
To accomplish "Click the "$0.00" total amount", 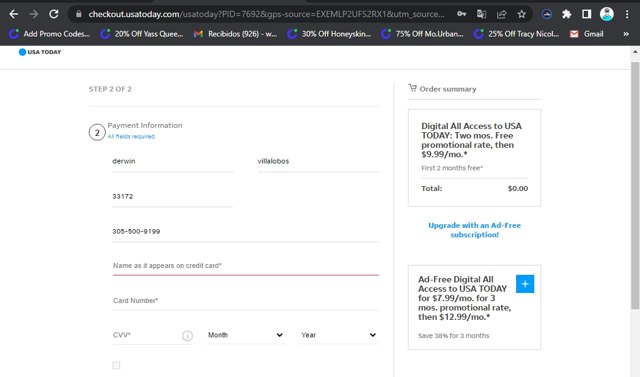I will click(518, 188).
